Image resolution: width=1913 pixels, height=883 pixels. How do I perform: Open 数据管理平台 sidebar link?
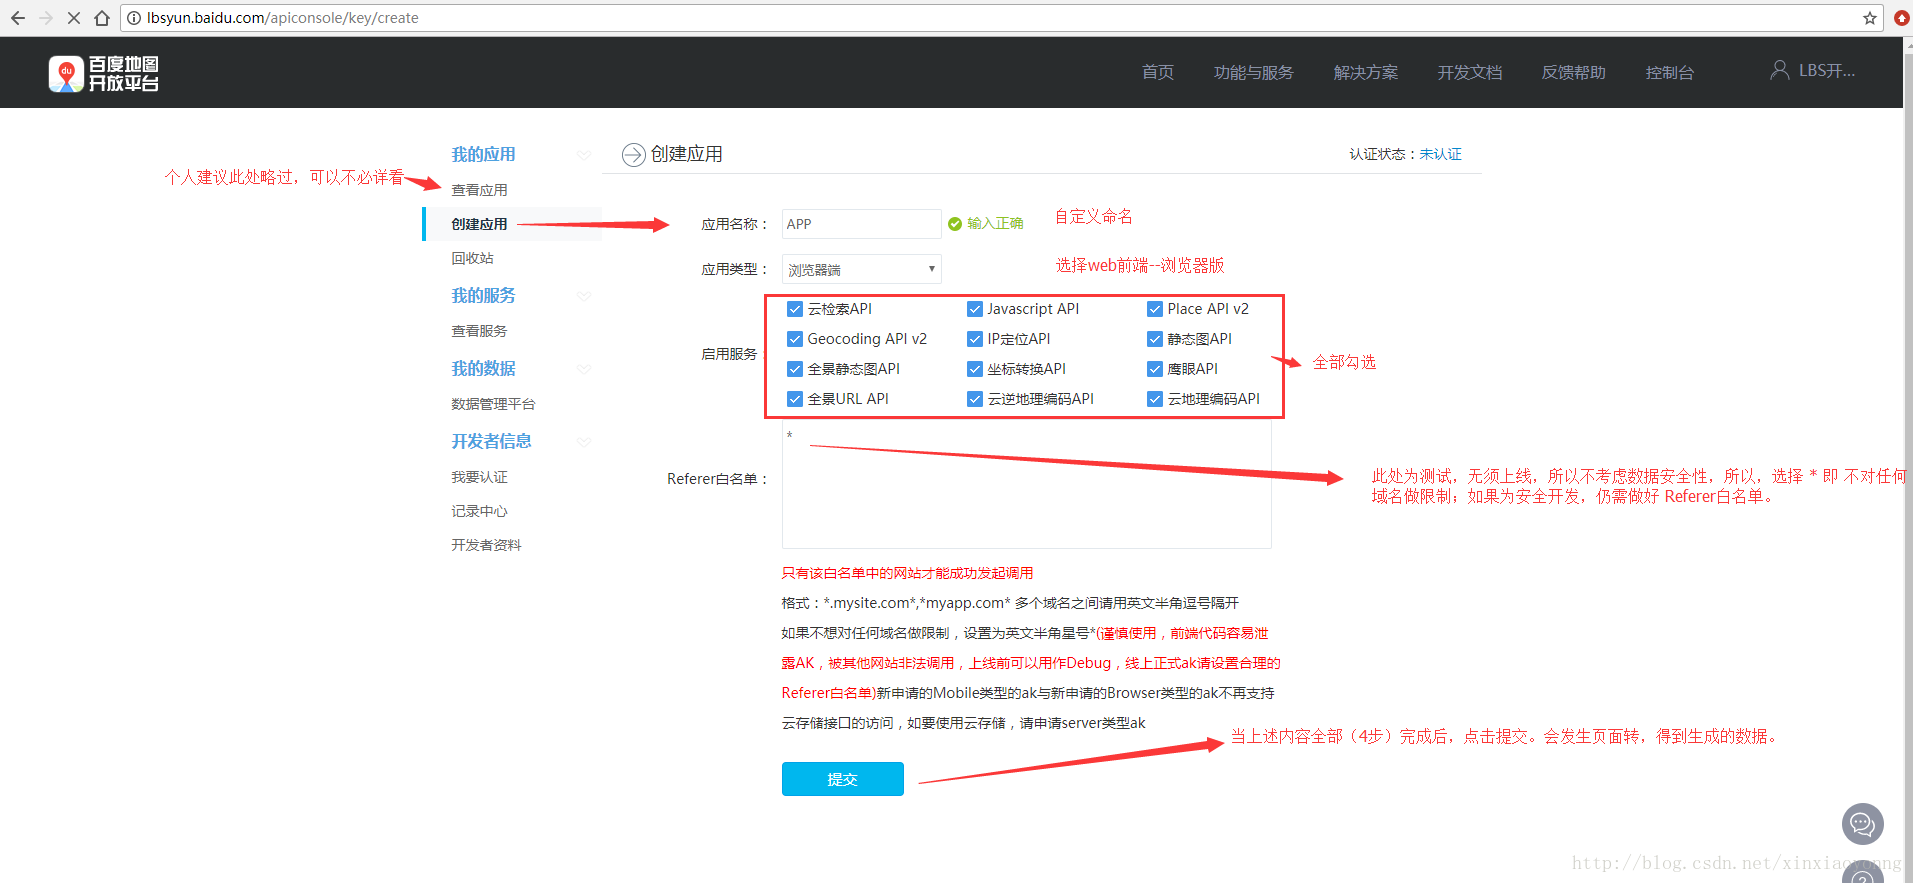(493, 404)
